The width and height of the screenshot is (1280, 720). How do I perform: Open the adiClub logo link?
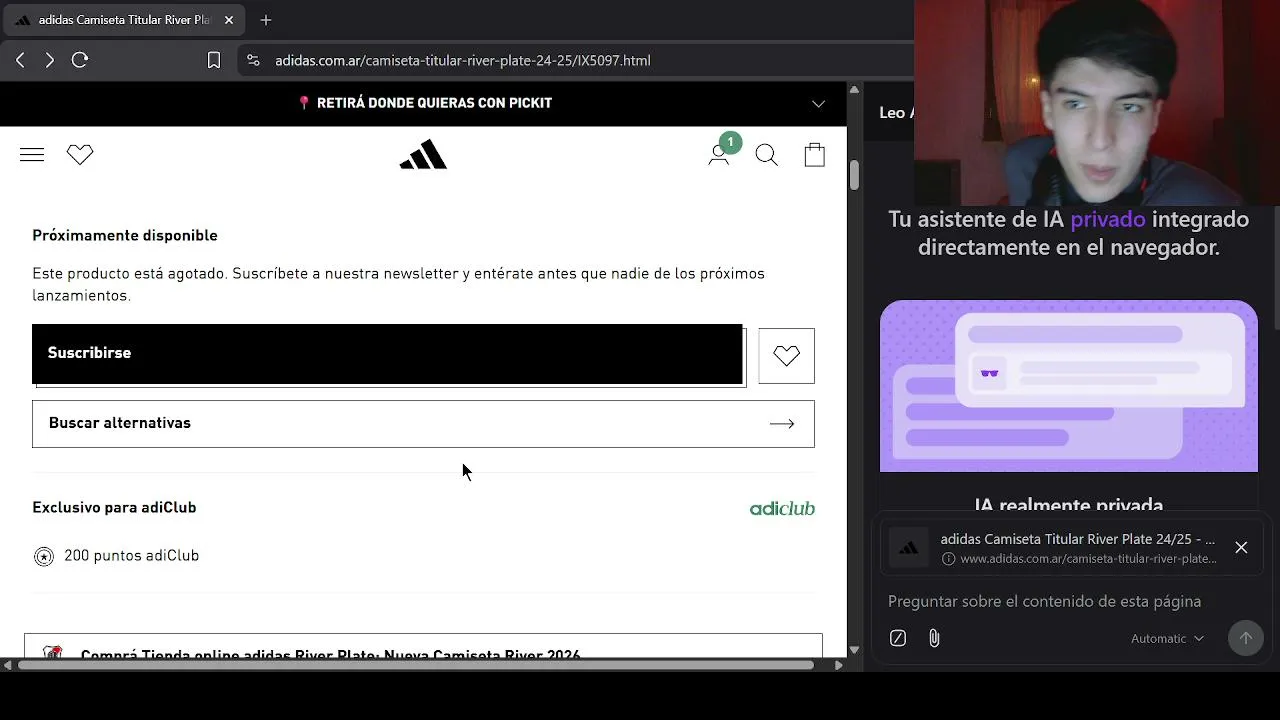(782, 508)
